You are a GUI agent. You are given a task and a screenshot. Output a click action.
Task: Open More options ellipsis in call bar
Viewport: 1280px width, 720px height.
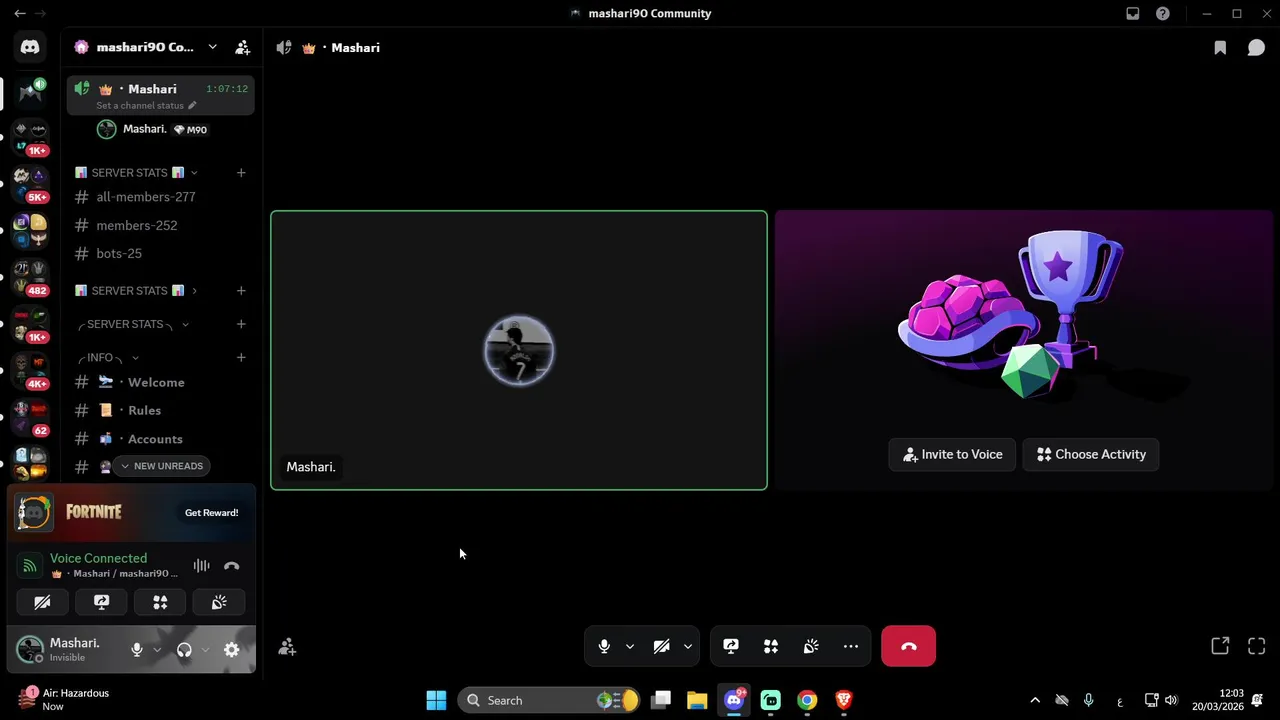click(x=851, y=646)
